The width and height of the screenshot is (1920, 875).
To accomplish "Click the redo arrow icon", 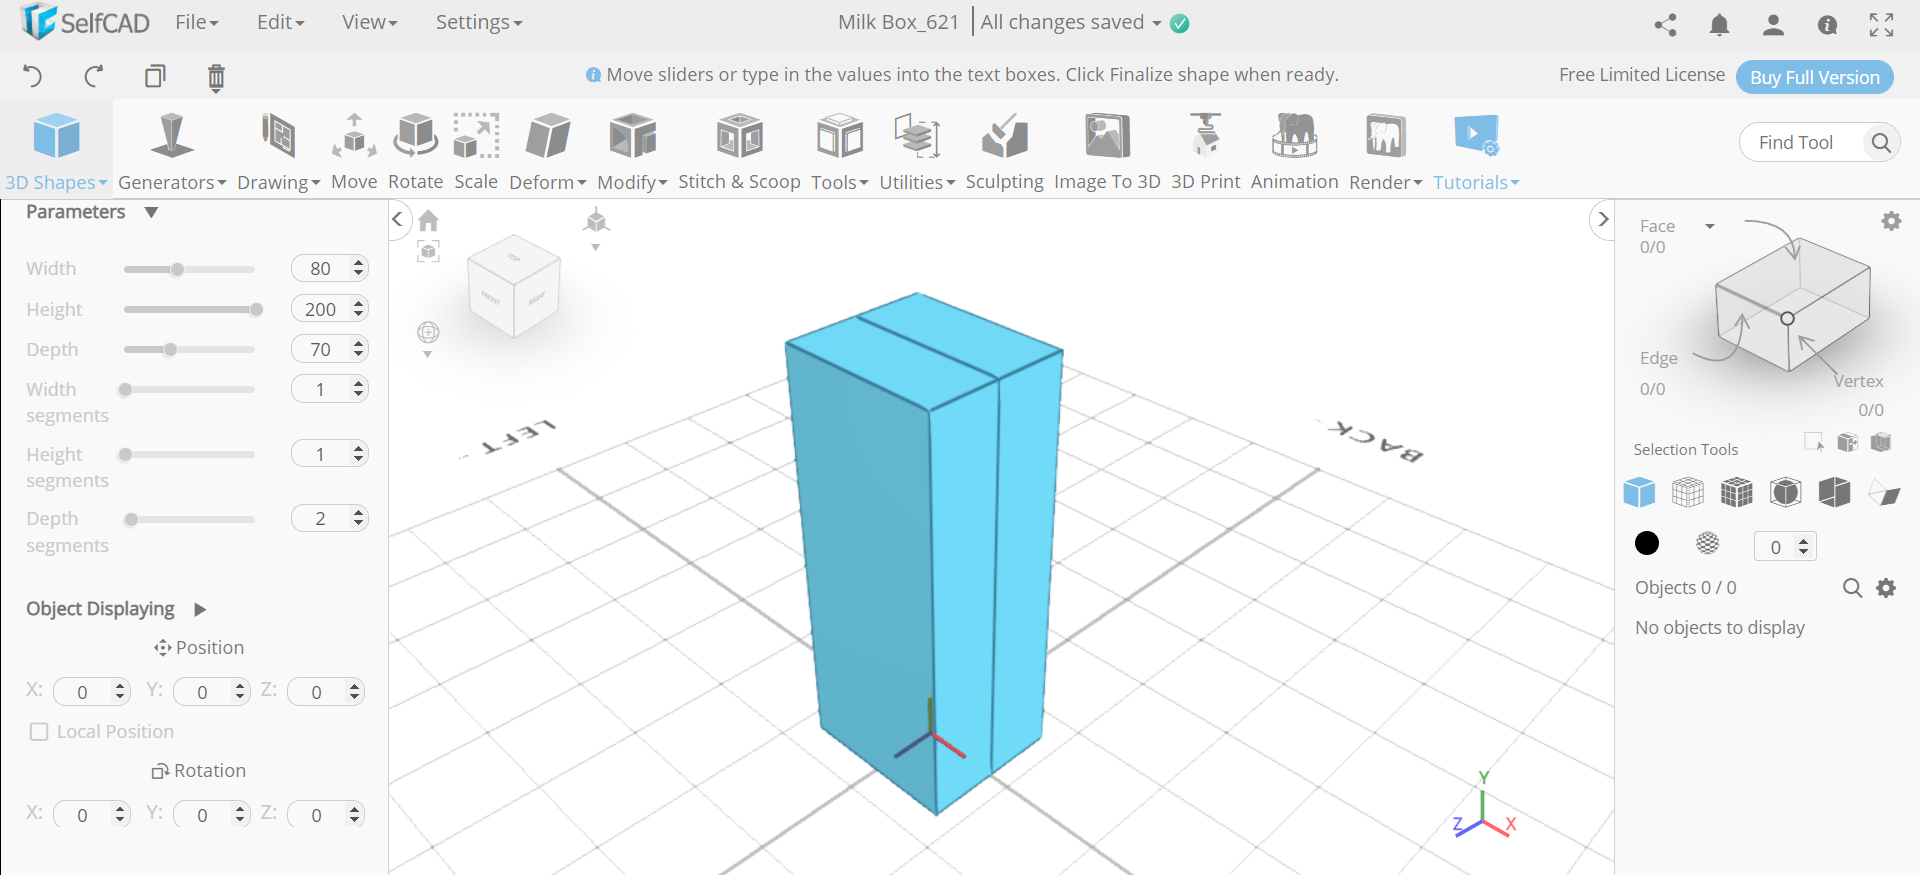I will [94, 76].
